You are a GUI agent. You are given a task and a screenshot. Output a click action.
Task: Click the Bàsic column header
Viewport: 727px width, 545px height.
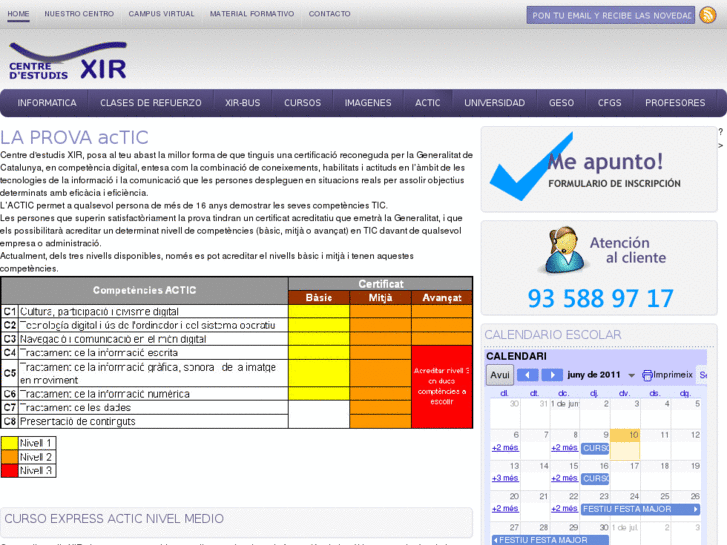click(x=319, y=298)
